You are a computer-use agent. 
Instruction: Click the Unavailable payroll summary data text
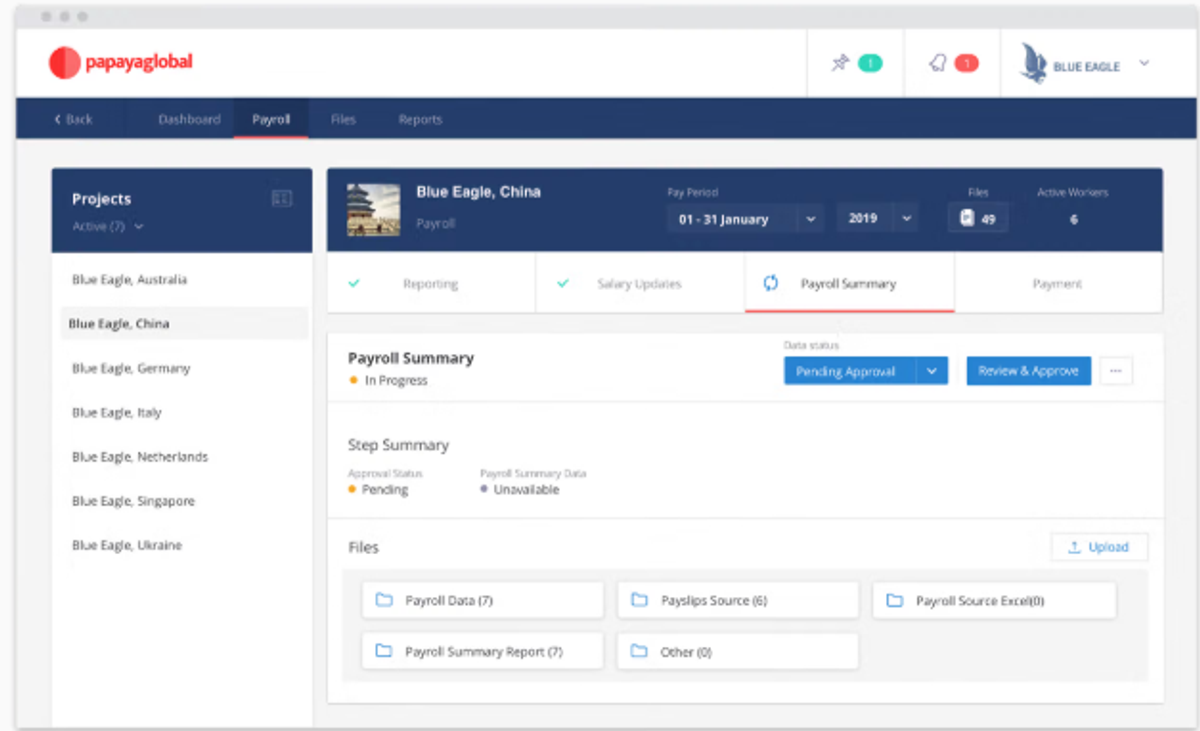click(526, 490)
